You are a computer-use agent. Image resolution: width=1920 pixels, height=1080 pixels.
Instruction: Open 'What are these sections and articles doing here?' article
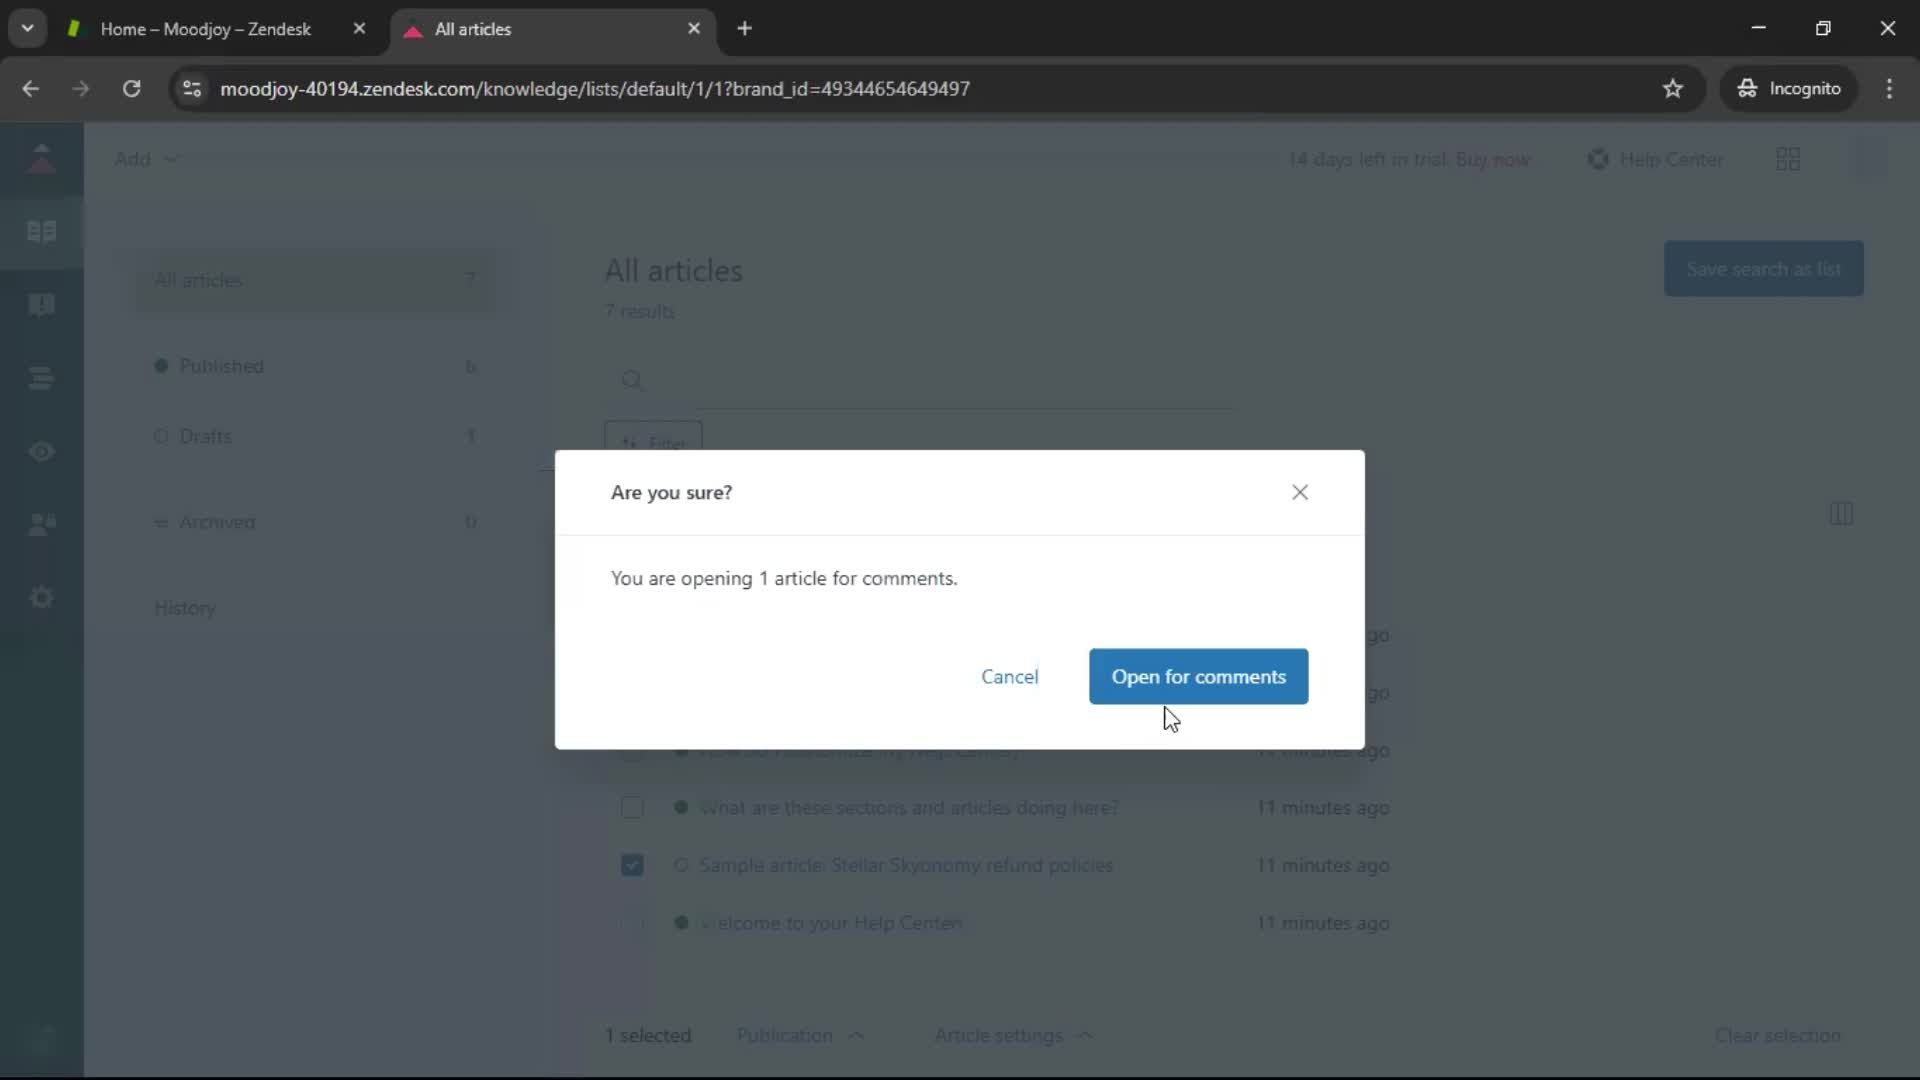[x=908, y=807]
